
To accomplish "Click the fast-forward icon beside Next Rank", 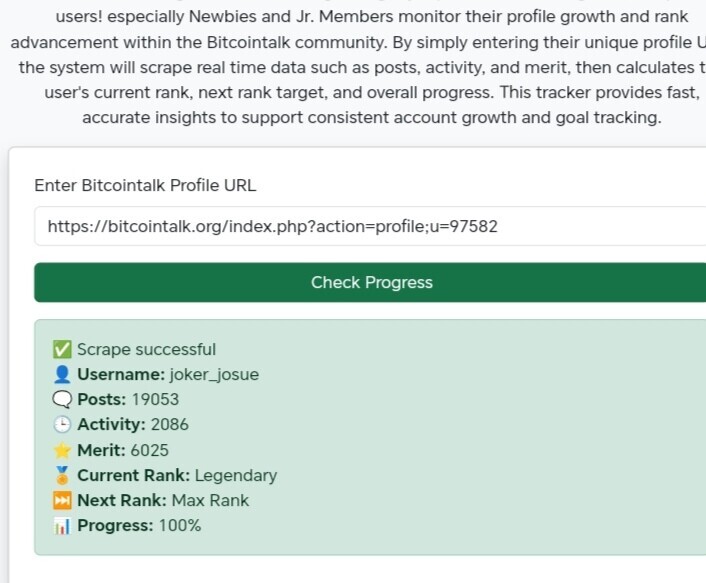I will click(x=62, y=501).
